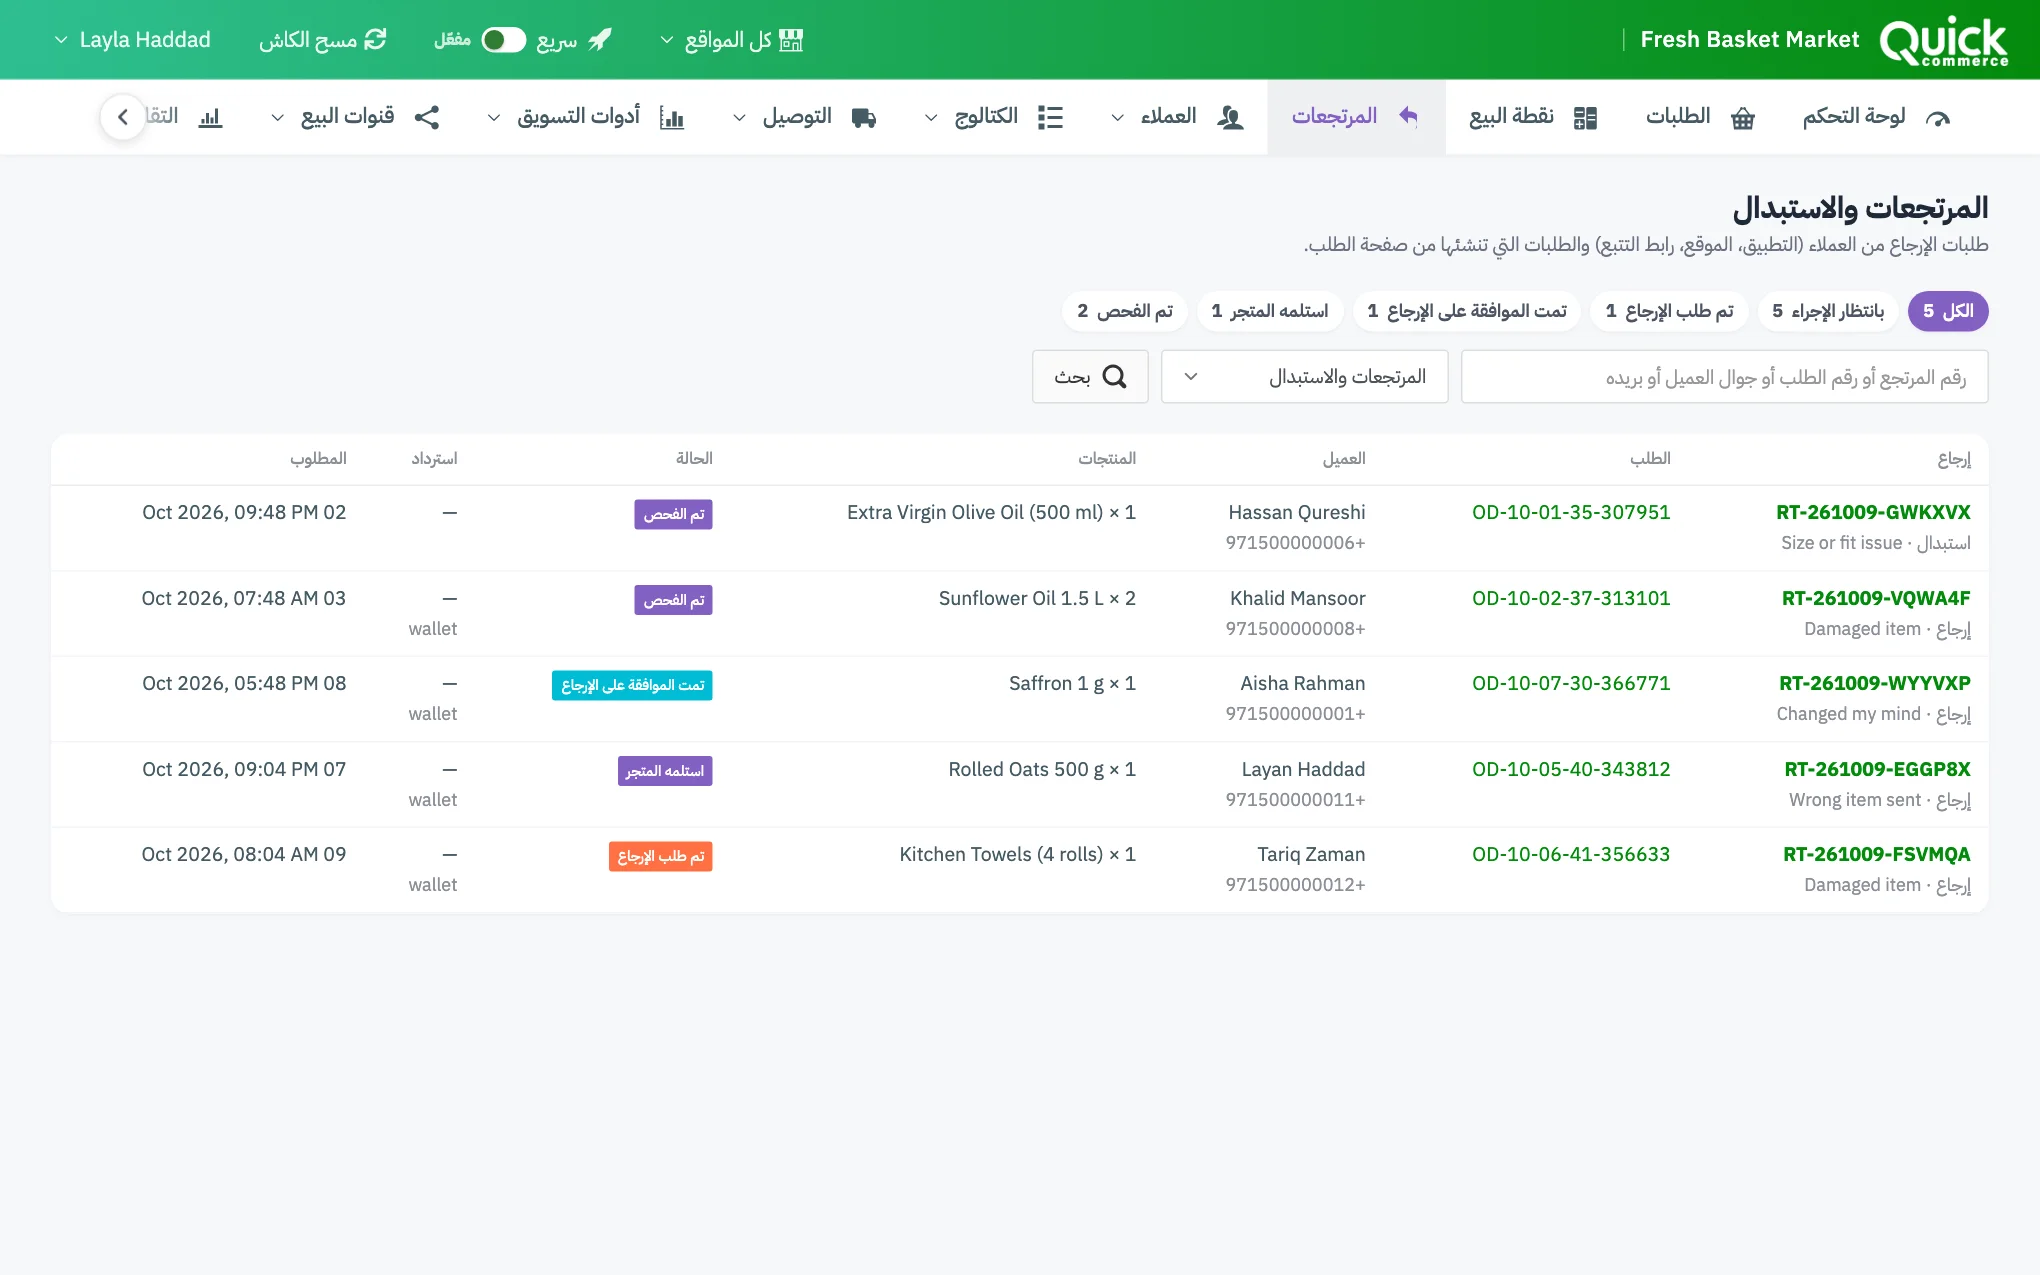Expand the all locations dropdown
The height and width of the screenshot is (1275, 2040).
point(731,40)
